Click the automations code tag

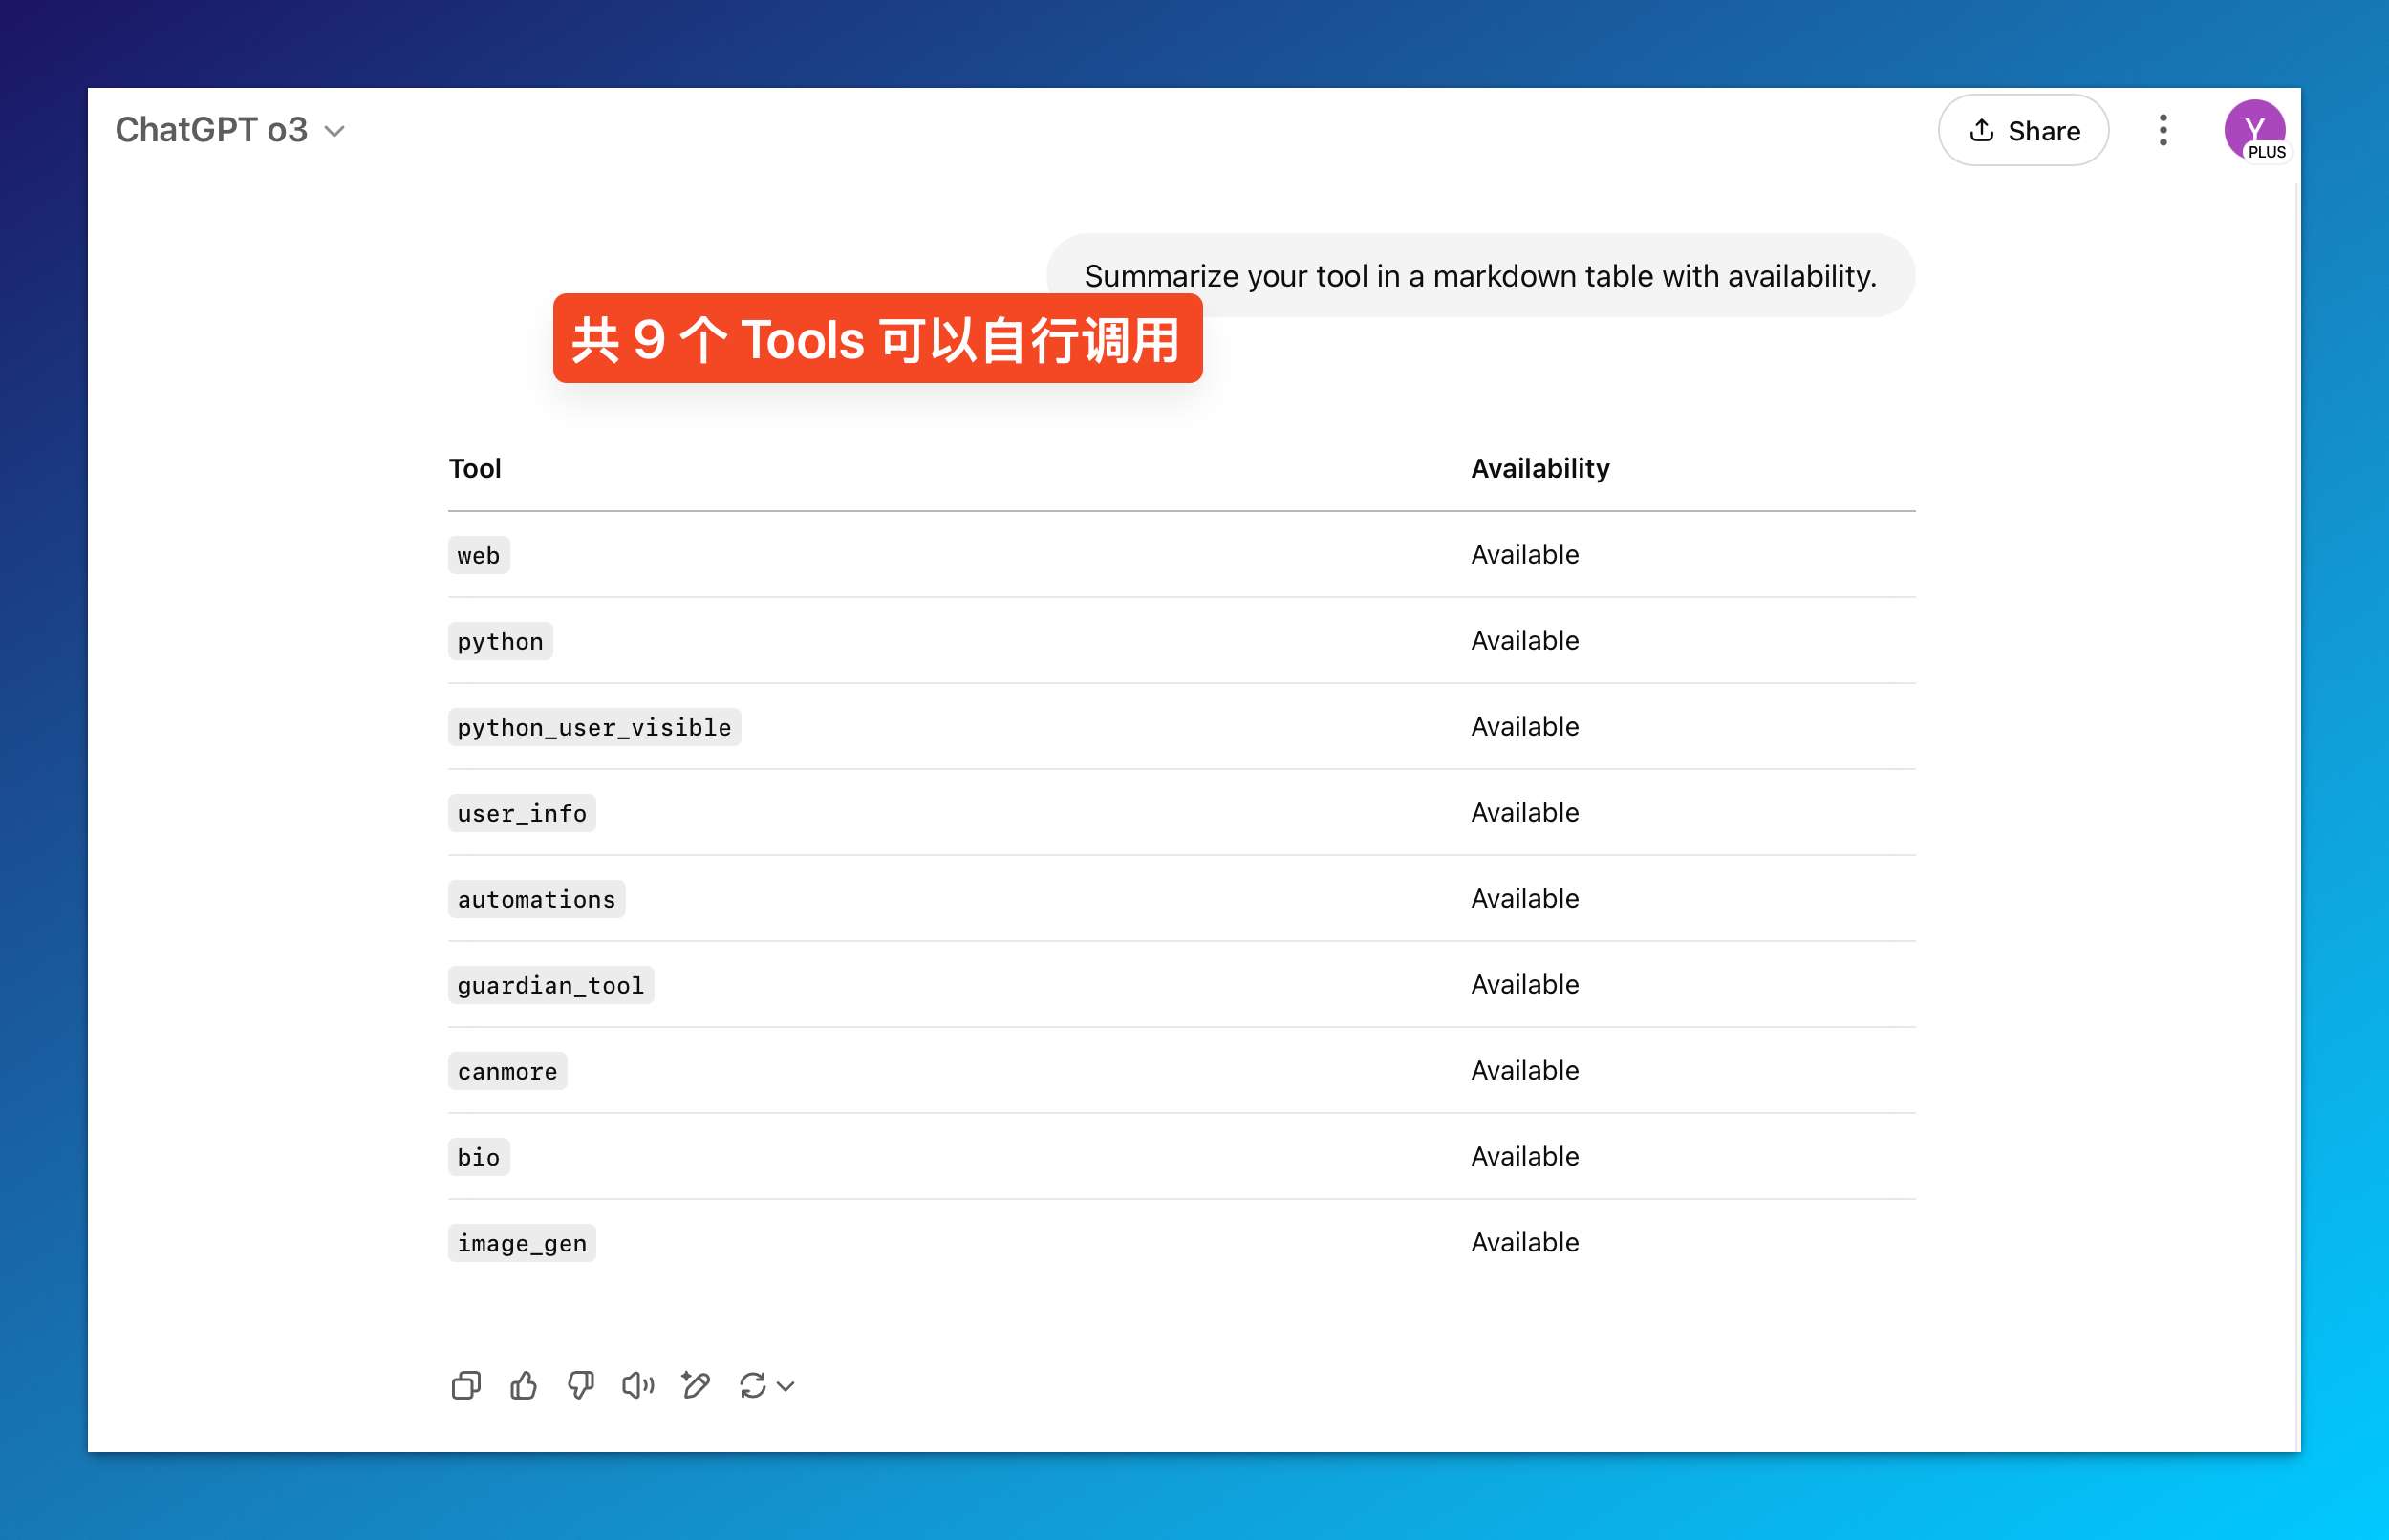point(536,899)
